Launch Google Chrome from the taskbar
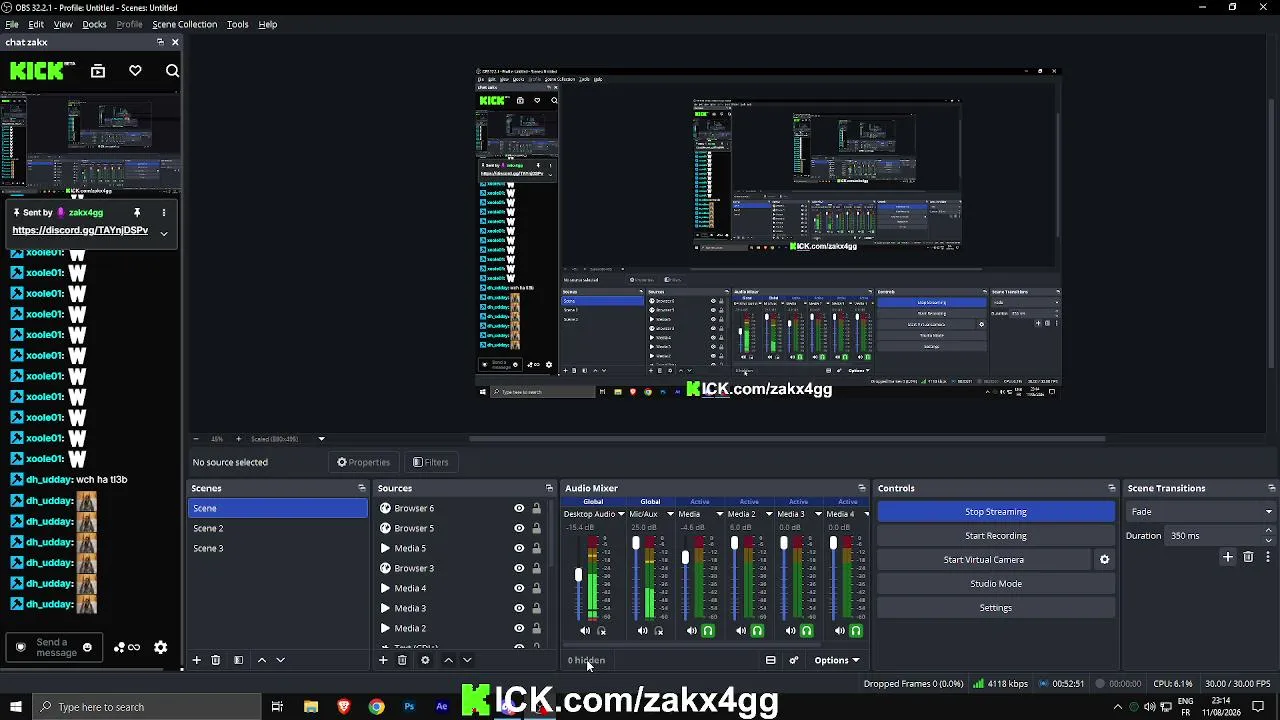The image size is (1280, 720). pyautogui.click(x=376, y=707)
